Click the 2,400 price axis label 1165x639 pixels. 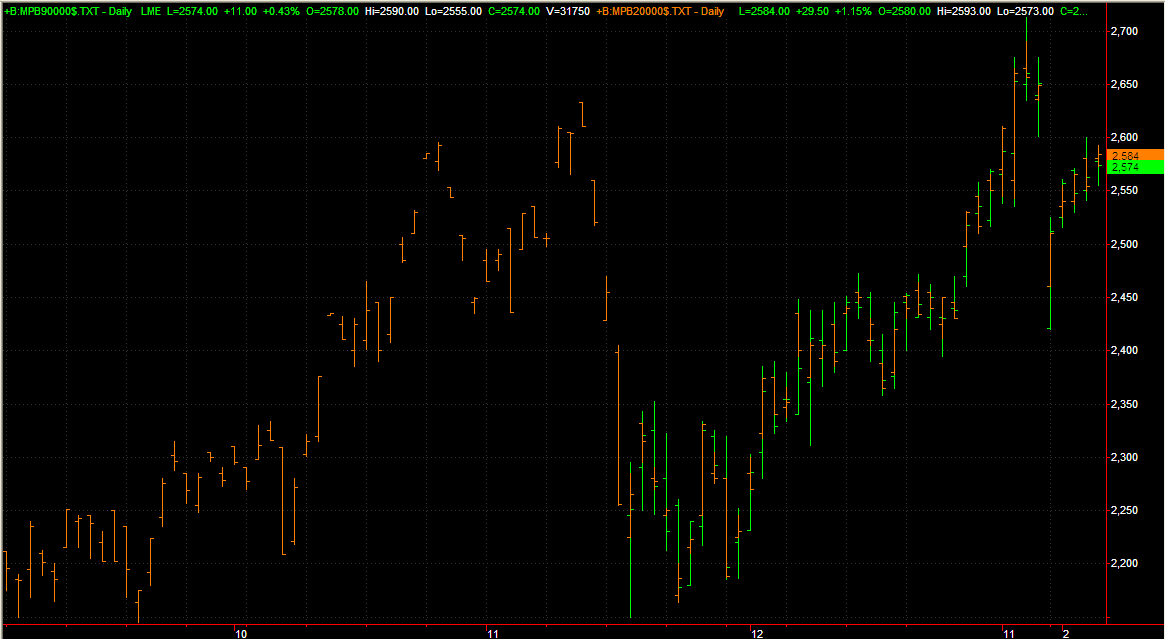pos(1125,351)
